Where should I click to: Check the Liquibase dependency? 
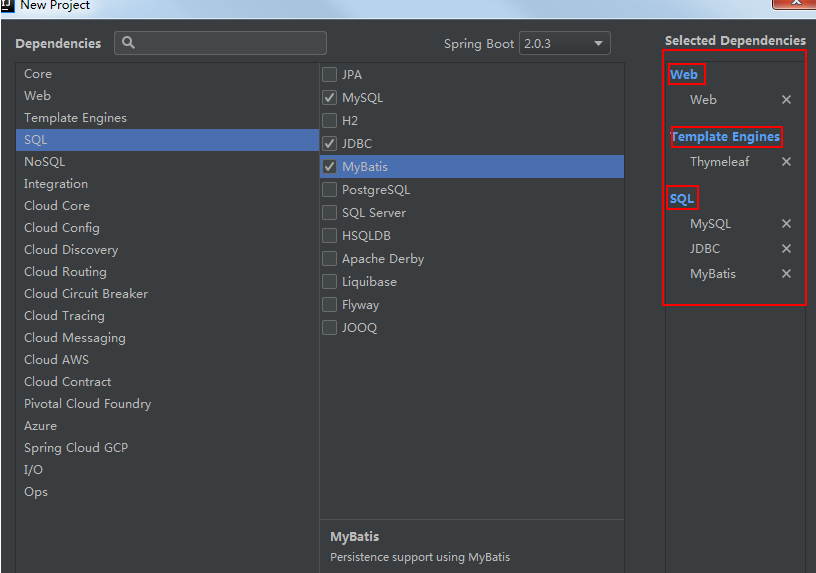coord(329,282)
